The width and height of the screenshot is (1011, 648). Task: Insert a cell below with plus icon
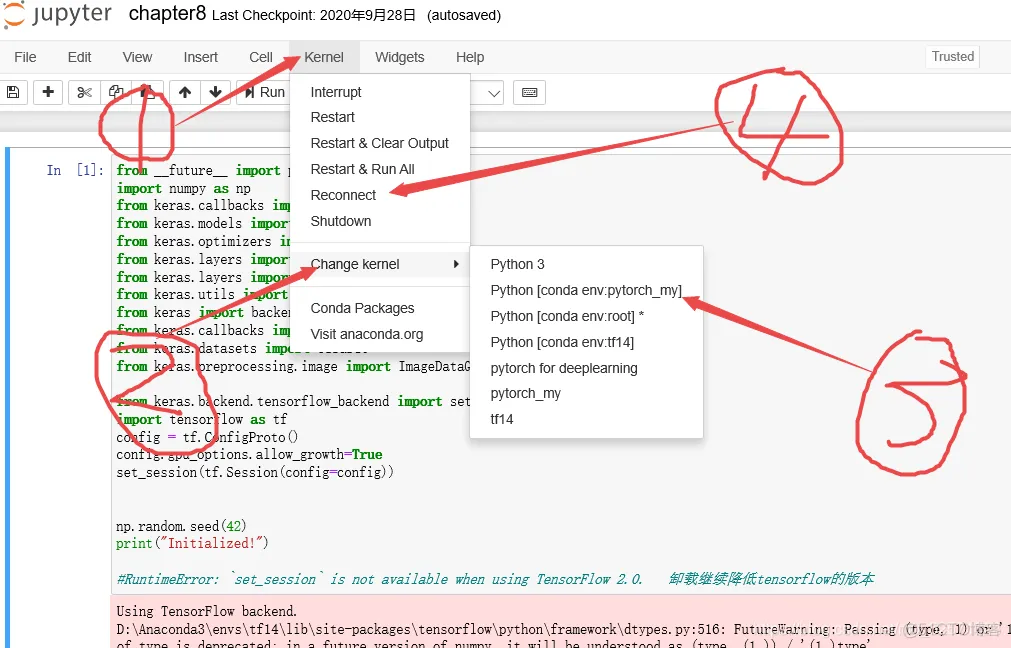pos(48,92)
